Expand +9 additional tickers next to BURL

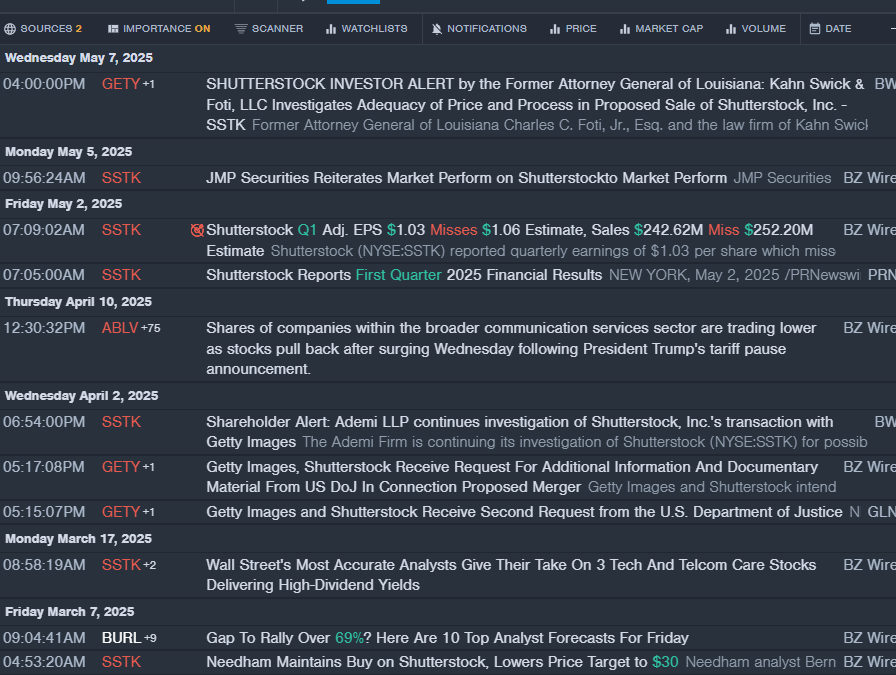click(150, 638)
